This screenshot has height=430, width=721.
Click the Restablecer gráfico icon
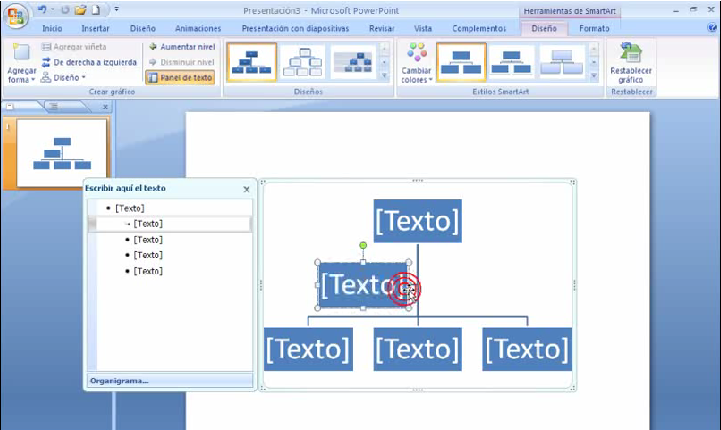631,55
